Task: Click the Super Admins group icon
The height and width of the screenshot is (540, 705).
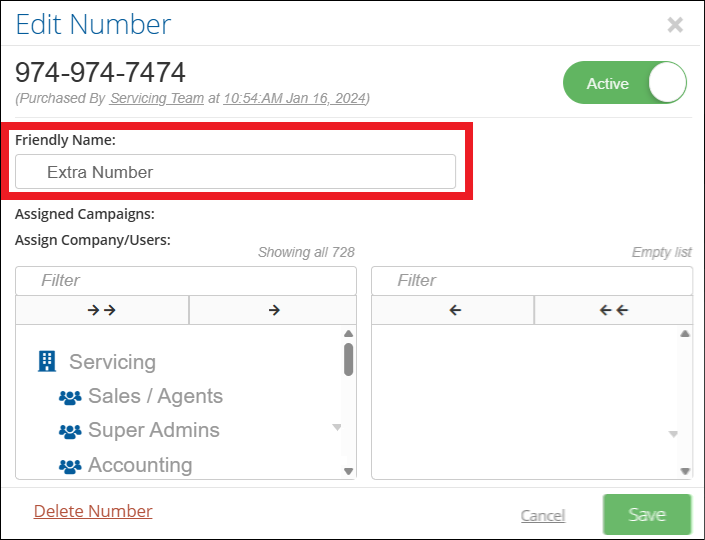Action: click(70, 431)
